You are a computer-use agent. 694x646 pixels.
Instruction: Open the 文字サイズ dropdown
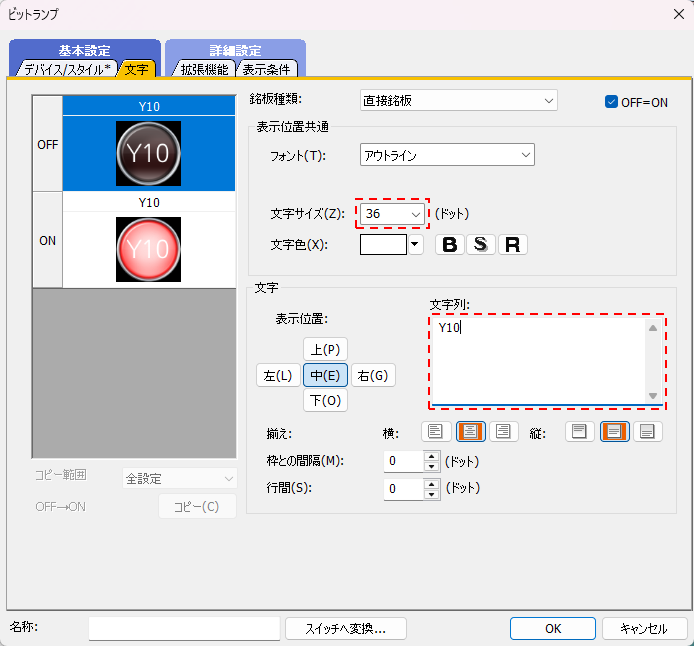click(394, 214)
